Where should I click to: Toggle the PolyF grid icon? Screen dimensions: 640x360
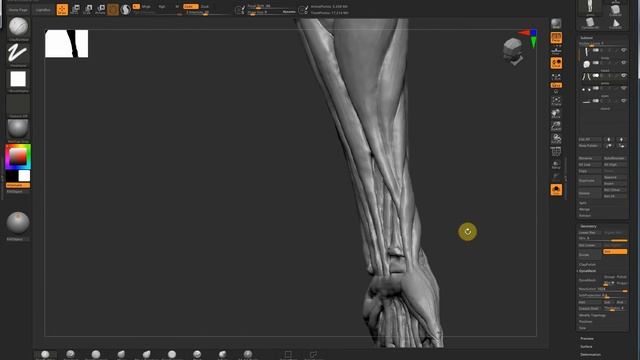[556, 151]
